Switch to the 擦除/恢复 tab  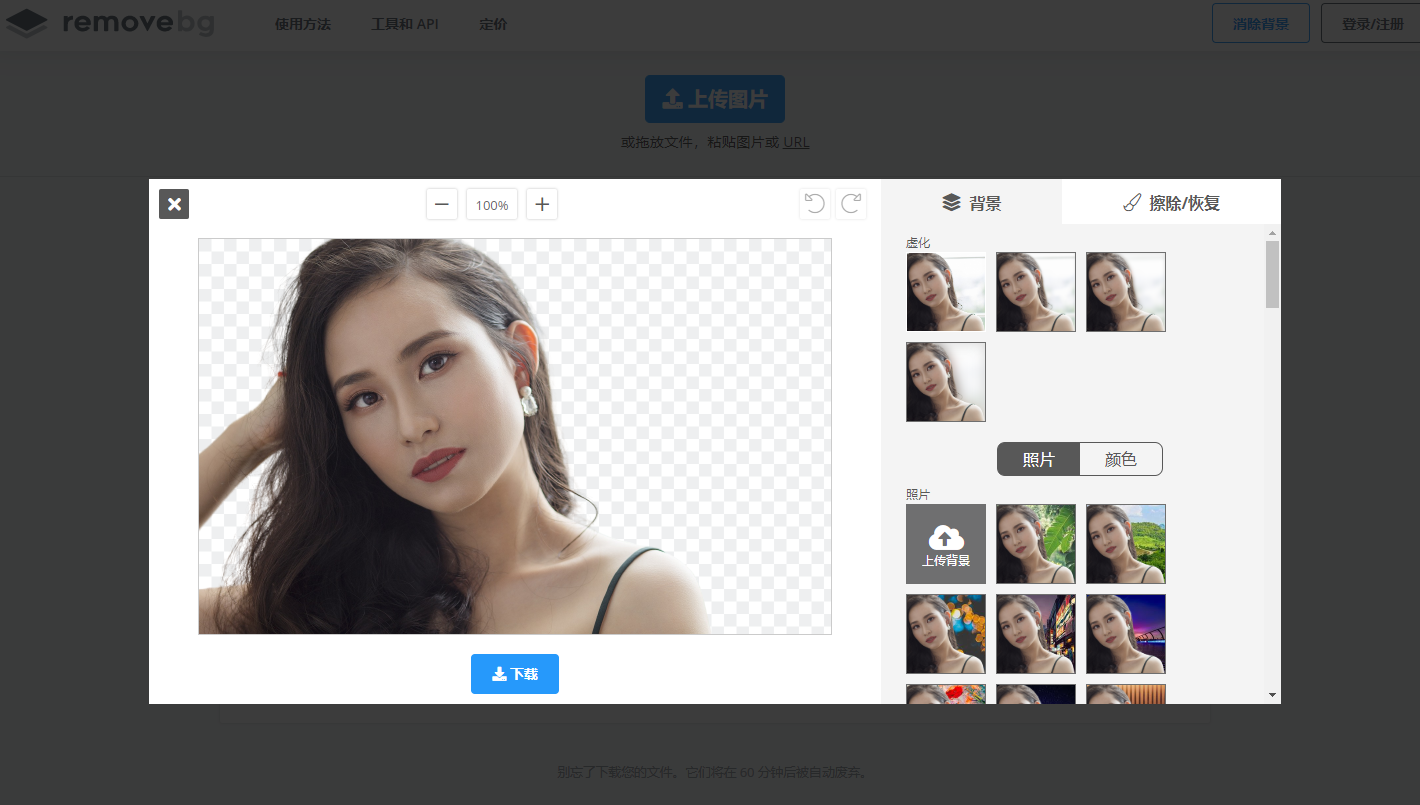pyautogui.click(x=1171, y=203)
